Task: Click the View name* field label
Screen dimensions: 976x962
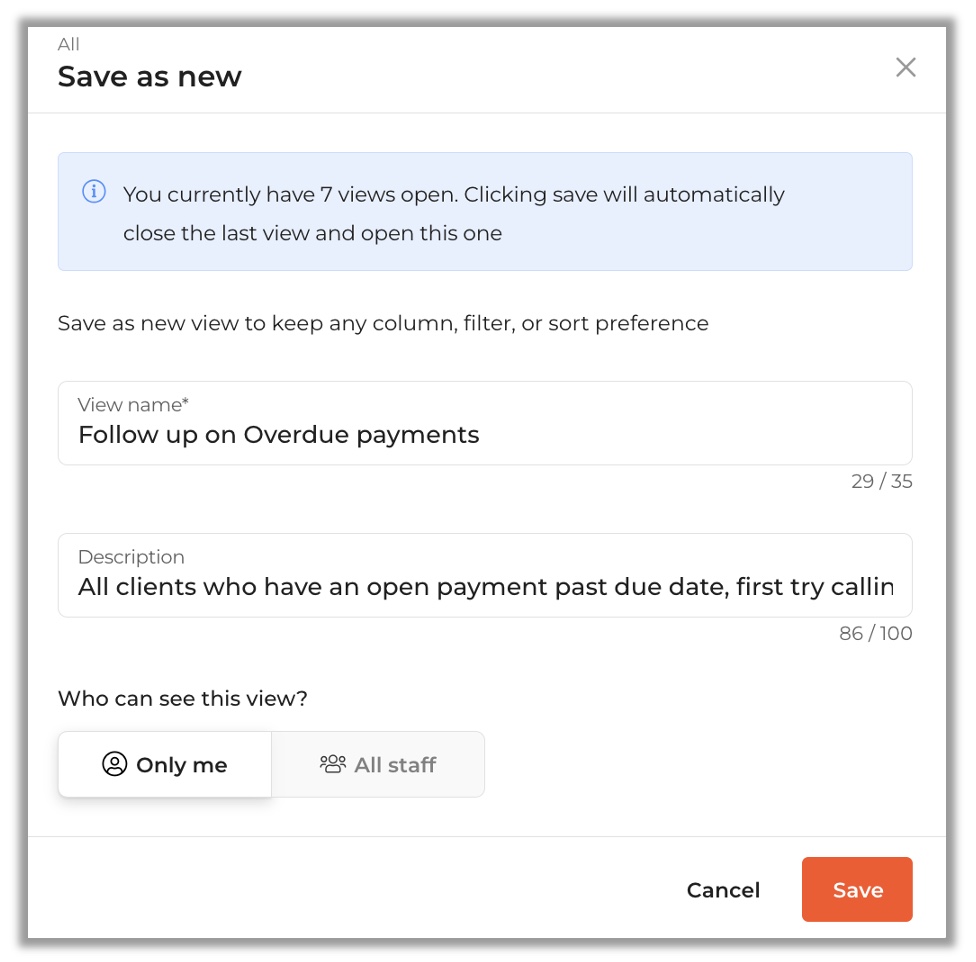Action: tap(133, 404)
